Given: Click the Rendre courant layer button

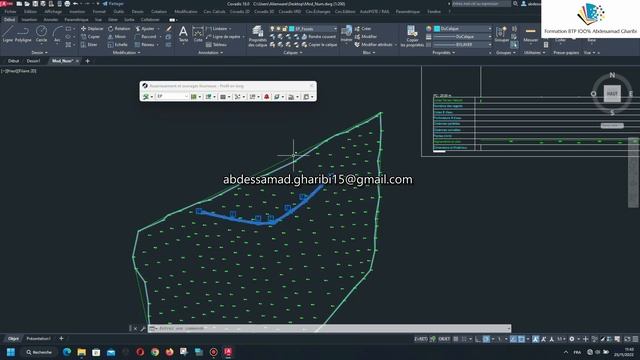Looking at the screenshot, I should point(319,37).
